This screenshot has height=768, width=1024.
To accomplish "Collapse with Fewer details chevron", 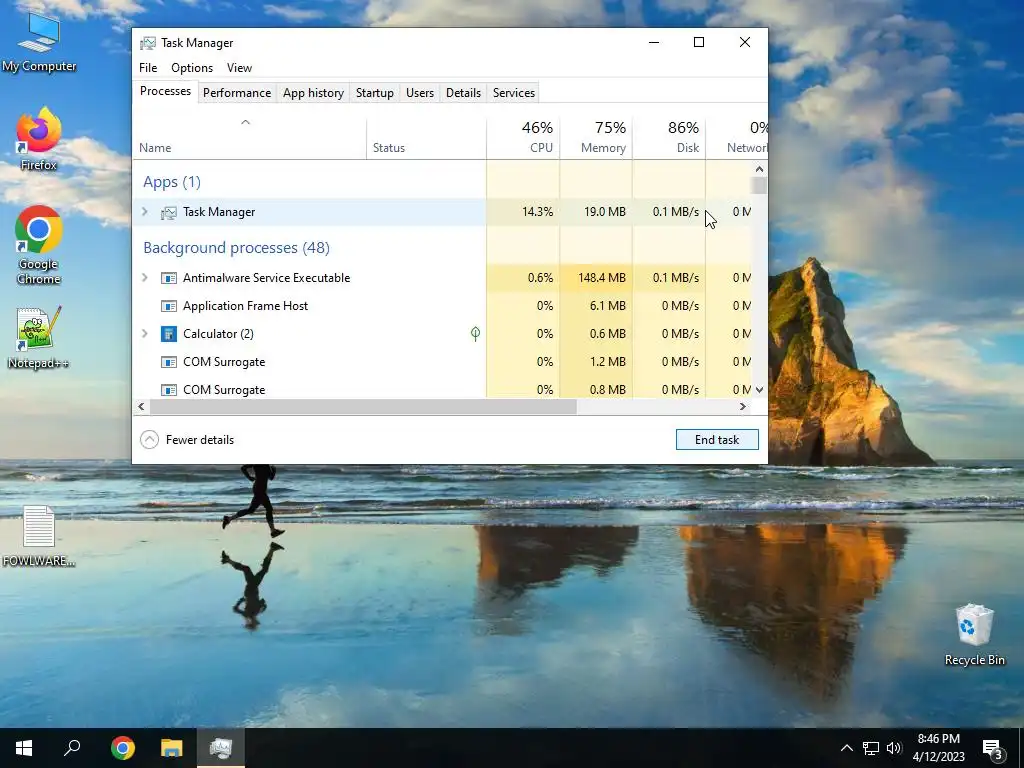I will (150, 440).
